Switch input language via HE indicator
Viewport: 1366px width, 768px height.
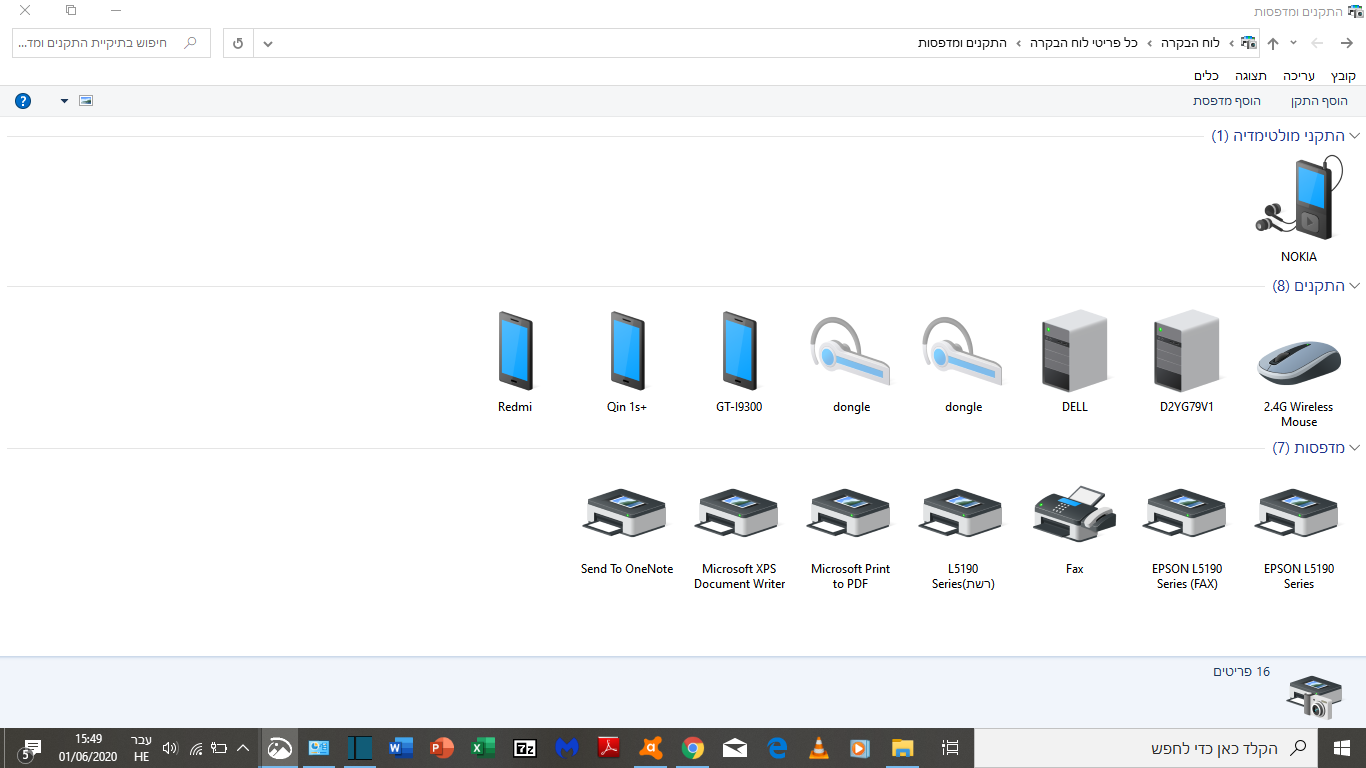pos(141,748)
